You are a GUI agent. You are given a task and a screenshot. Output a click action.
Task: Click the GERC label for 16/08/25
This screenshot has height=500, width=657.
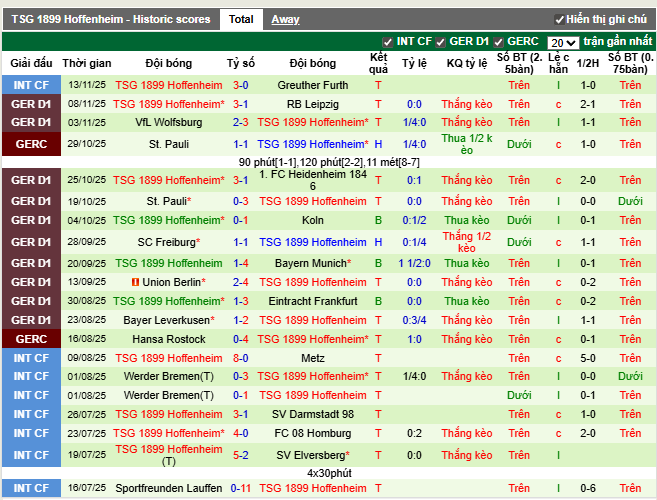click(x=31, y=339)
